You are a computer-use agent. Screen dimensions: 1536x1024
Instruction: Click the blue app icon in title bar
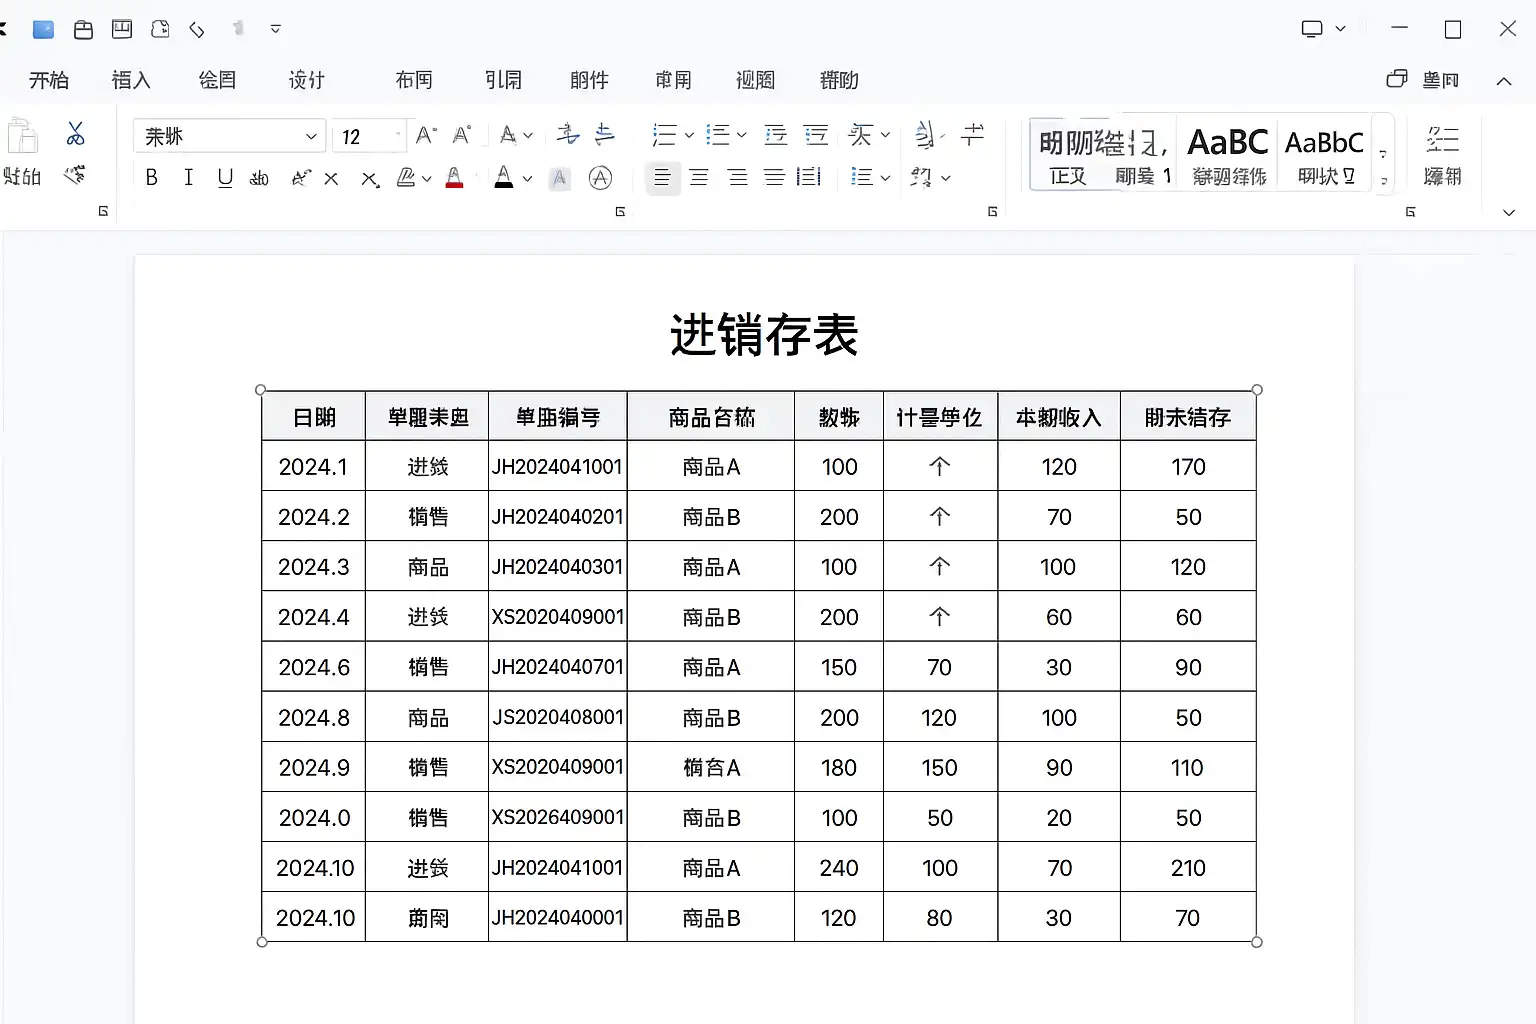click(x=43, y=29)
